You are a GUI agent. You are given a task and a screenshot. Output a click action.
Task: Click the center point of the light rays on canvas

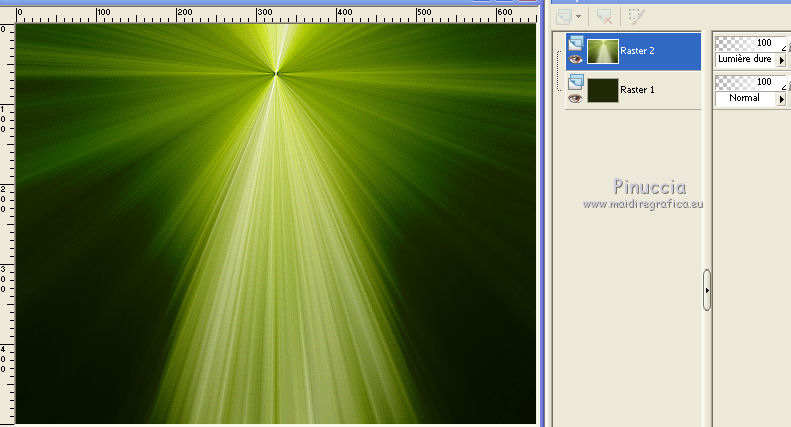coord(276,74)
